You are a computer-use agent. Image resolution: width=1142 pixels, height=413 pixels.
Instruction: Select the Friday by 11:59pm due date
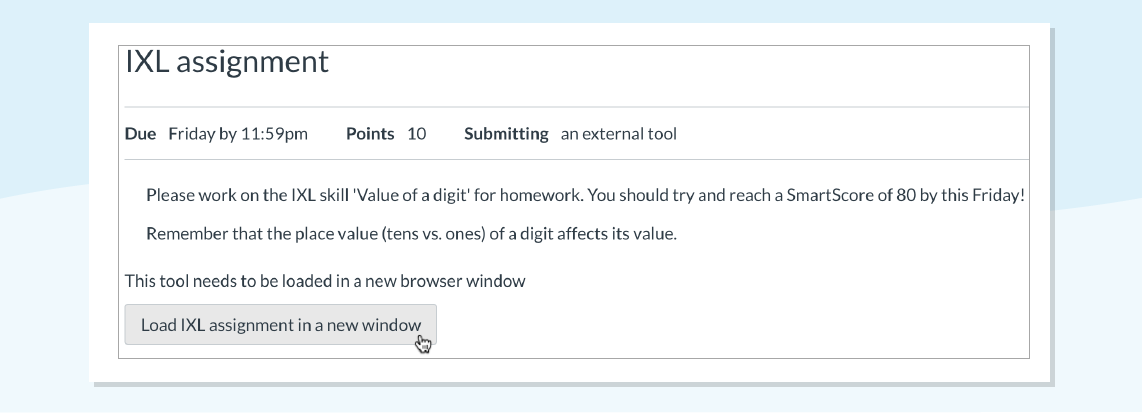pos(238,134)
